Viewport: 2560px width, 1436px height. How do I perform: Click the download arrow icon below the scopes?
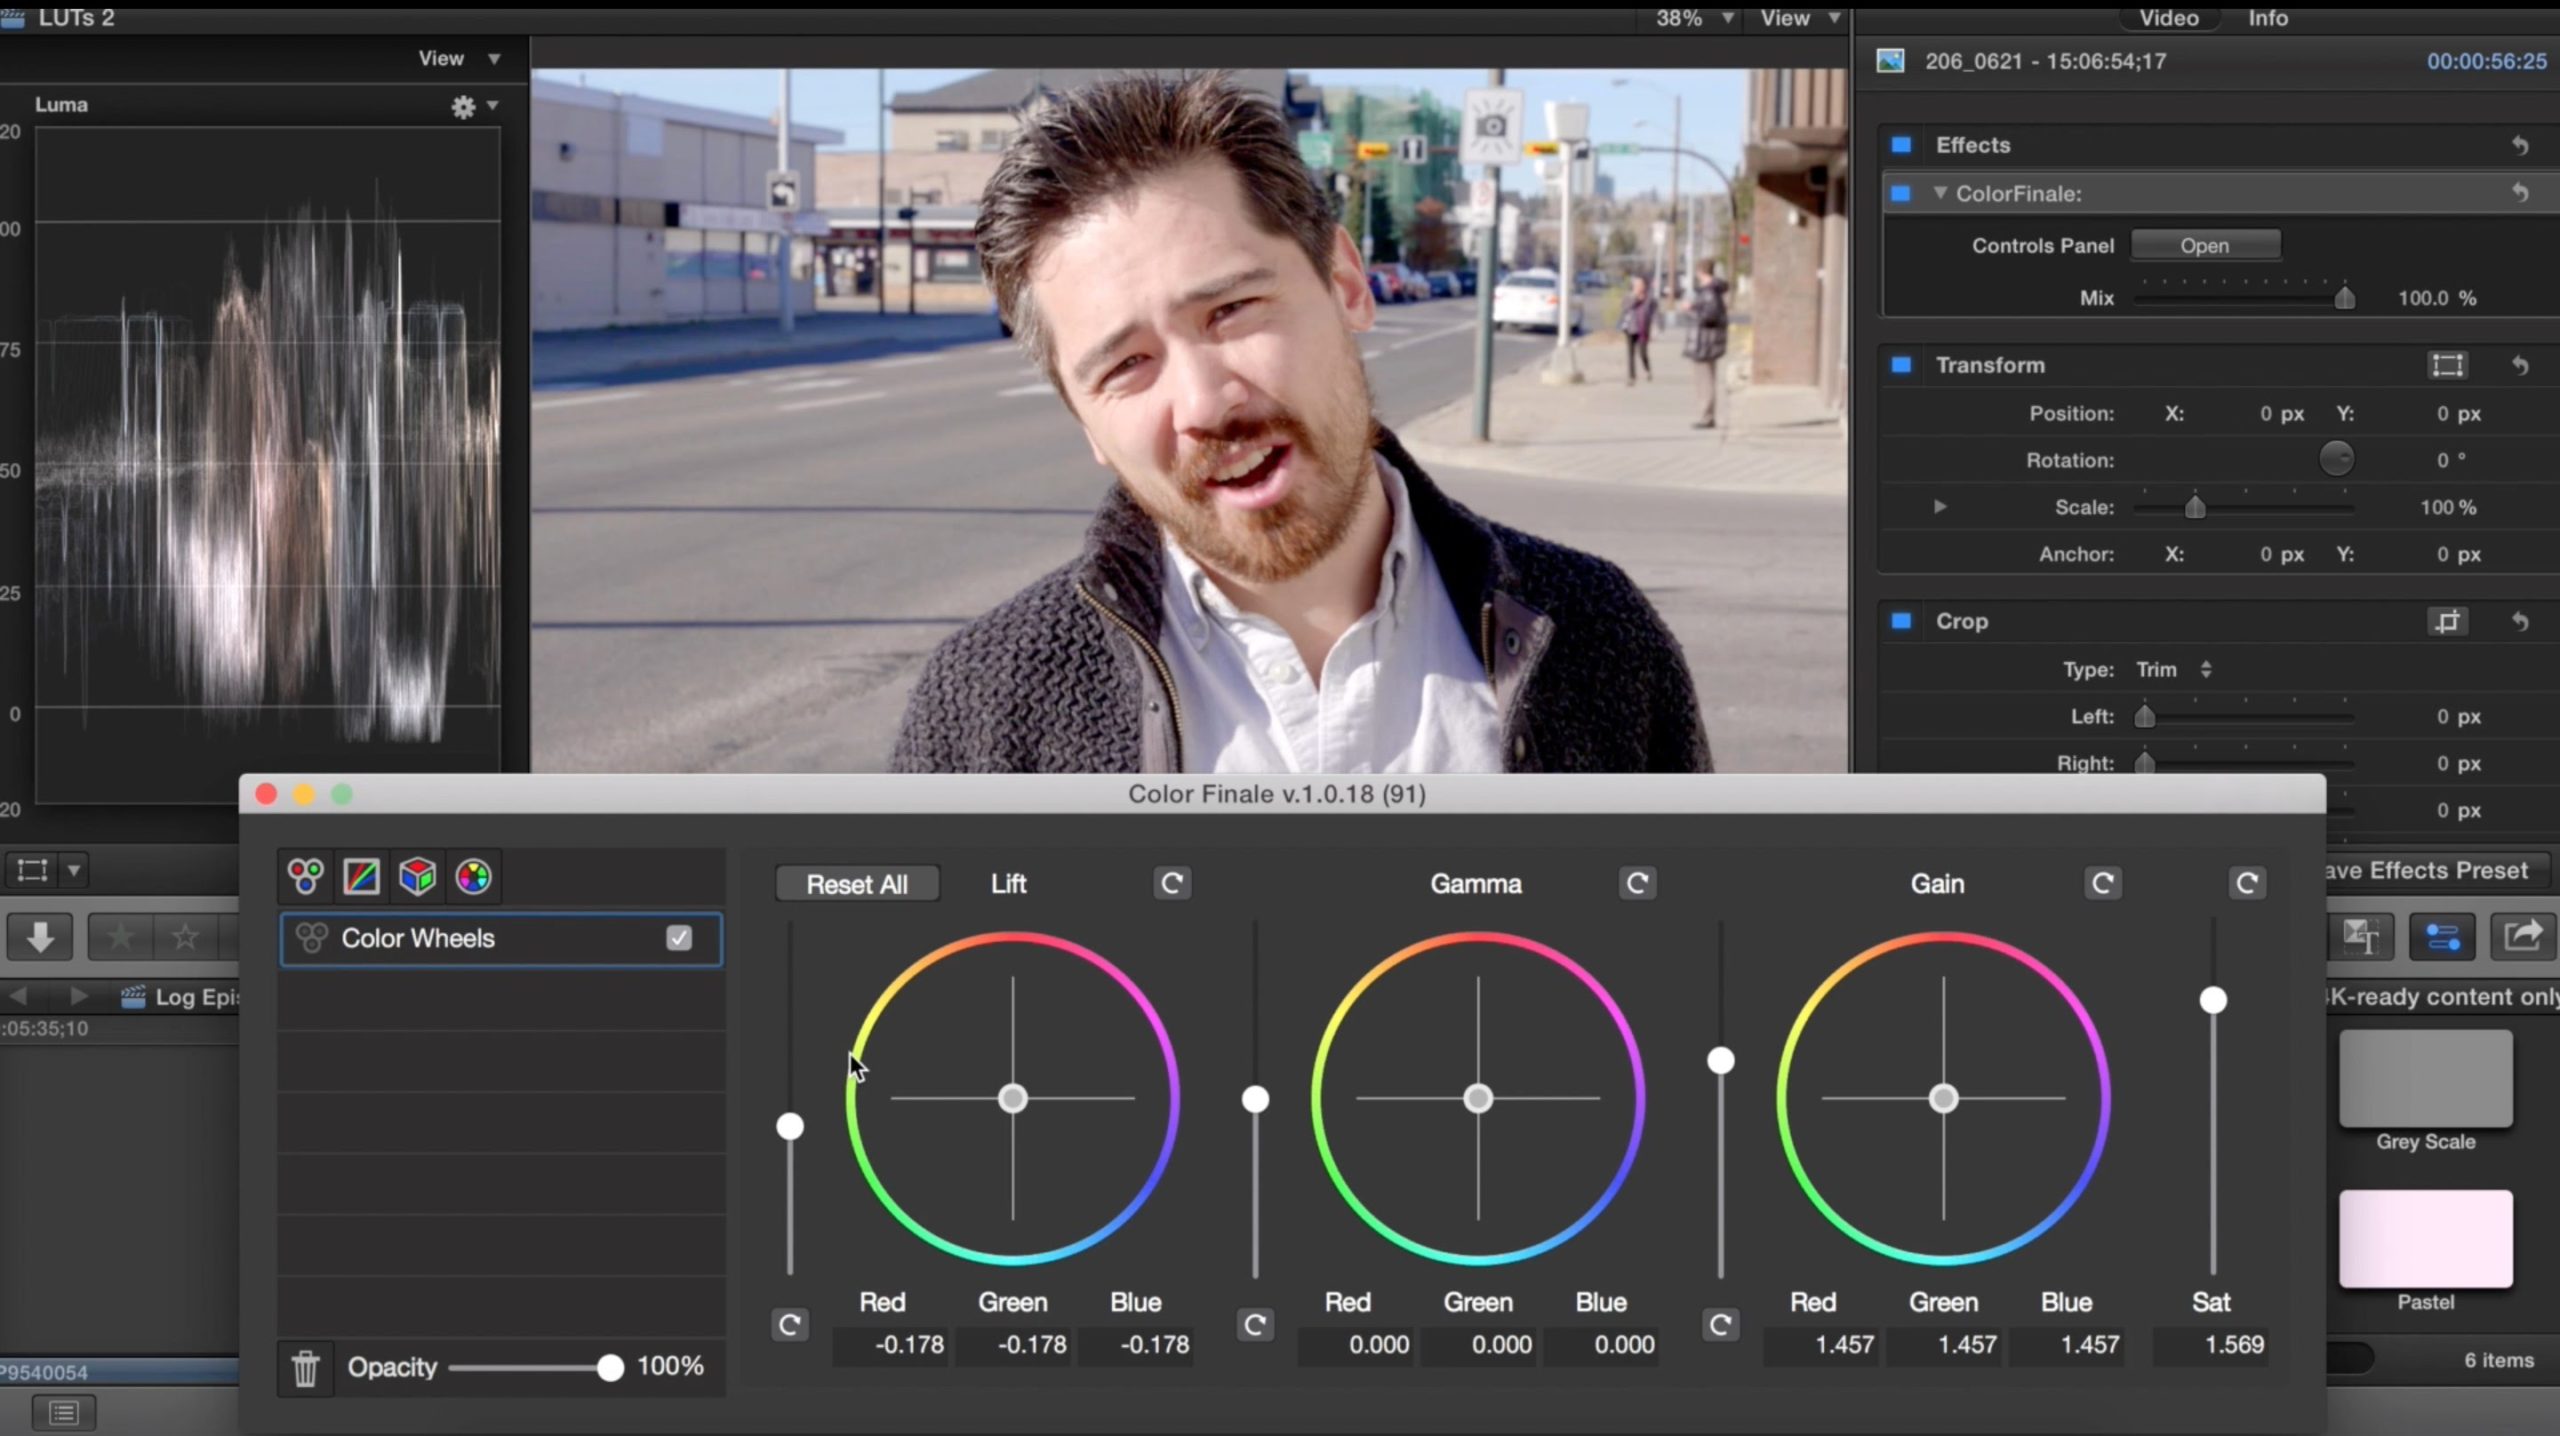click(x=39, y=936)
